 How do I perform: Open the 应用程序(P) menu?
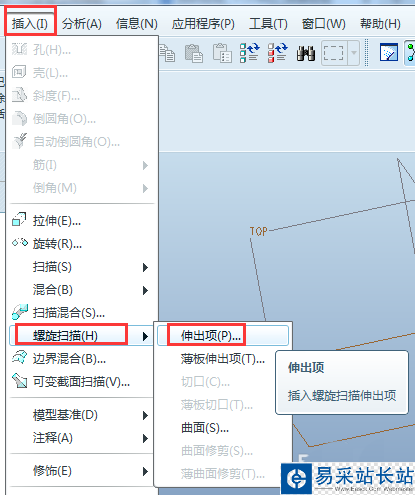(203, 24)
